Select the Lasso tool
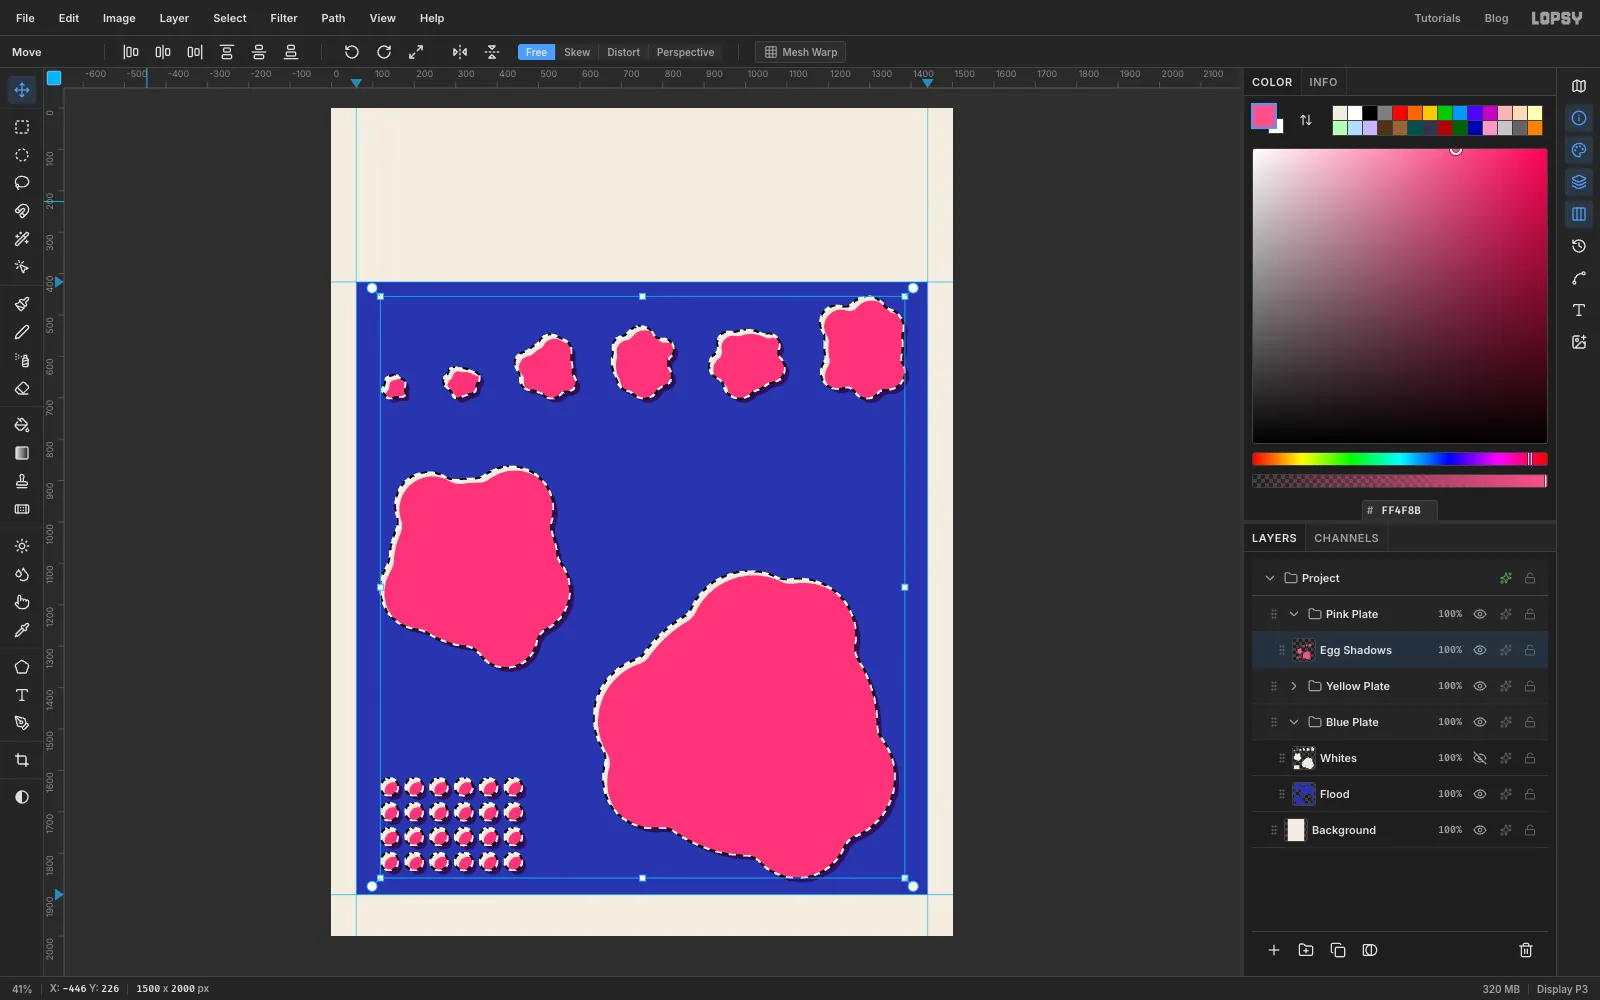1600x1000 pixels. 22,183
